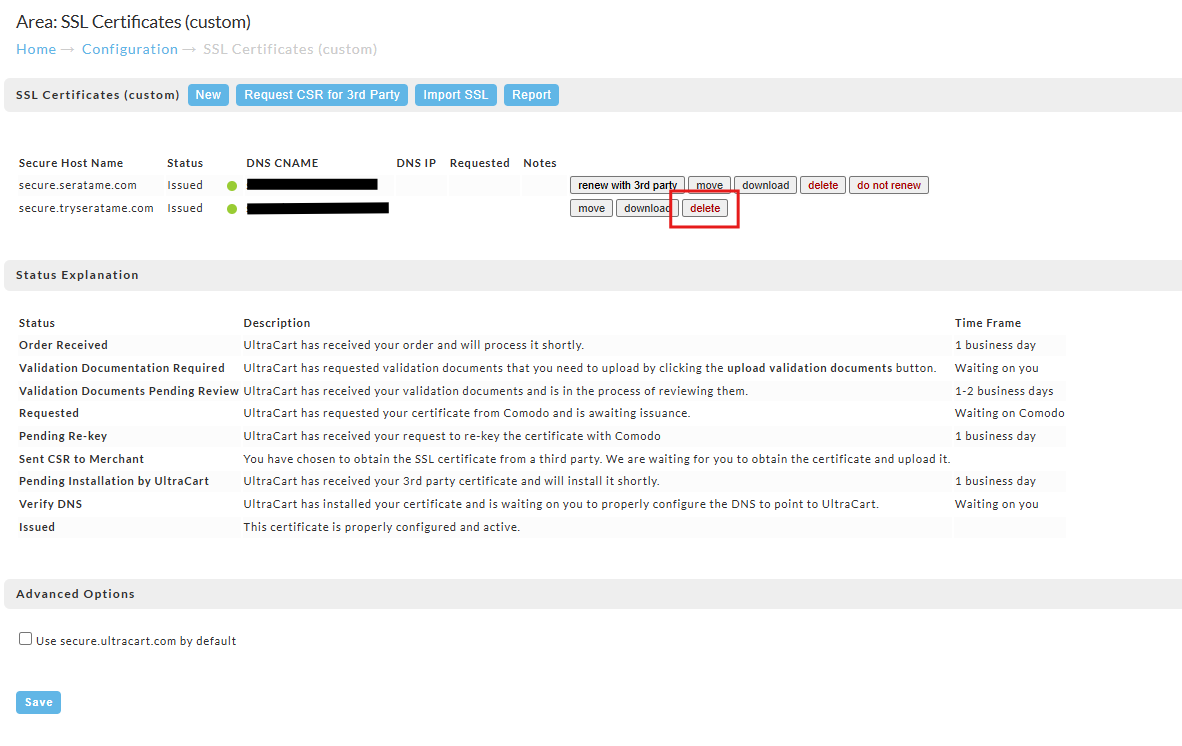
Task: Delete the secure.seratame.com certificate
Action: tap(822, 185)
